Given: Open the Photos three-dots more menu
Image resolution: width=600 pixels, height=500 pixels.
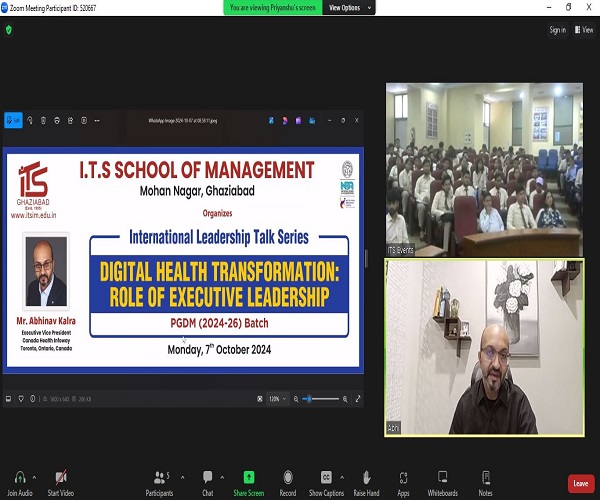Looking at the screenshot, I should pos(97,121).
